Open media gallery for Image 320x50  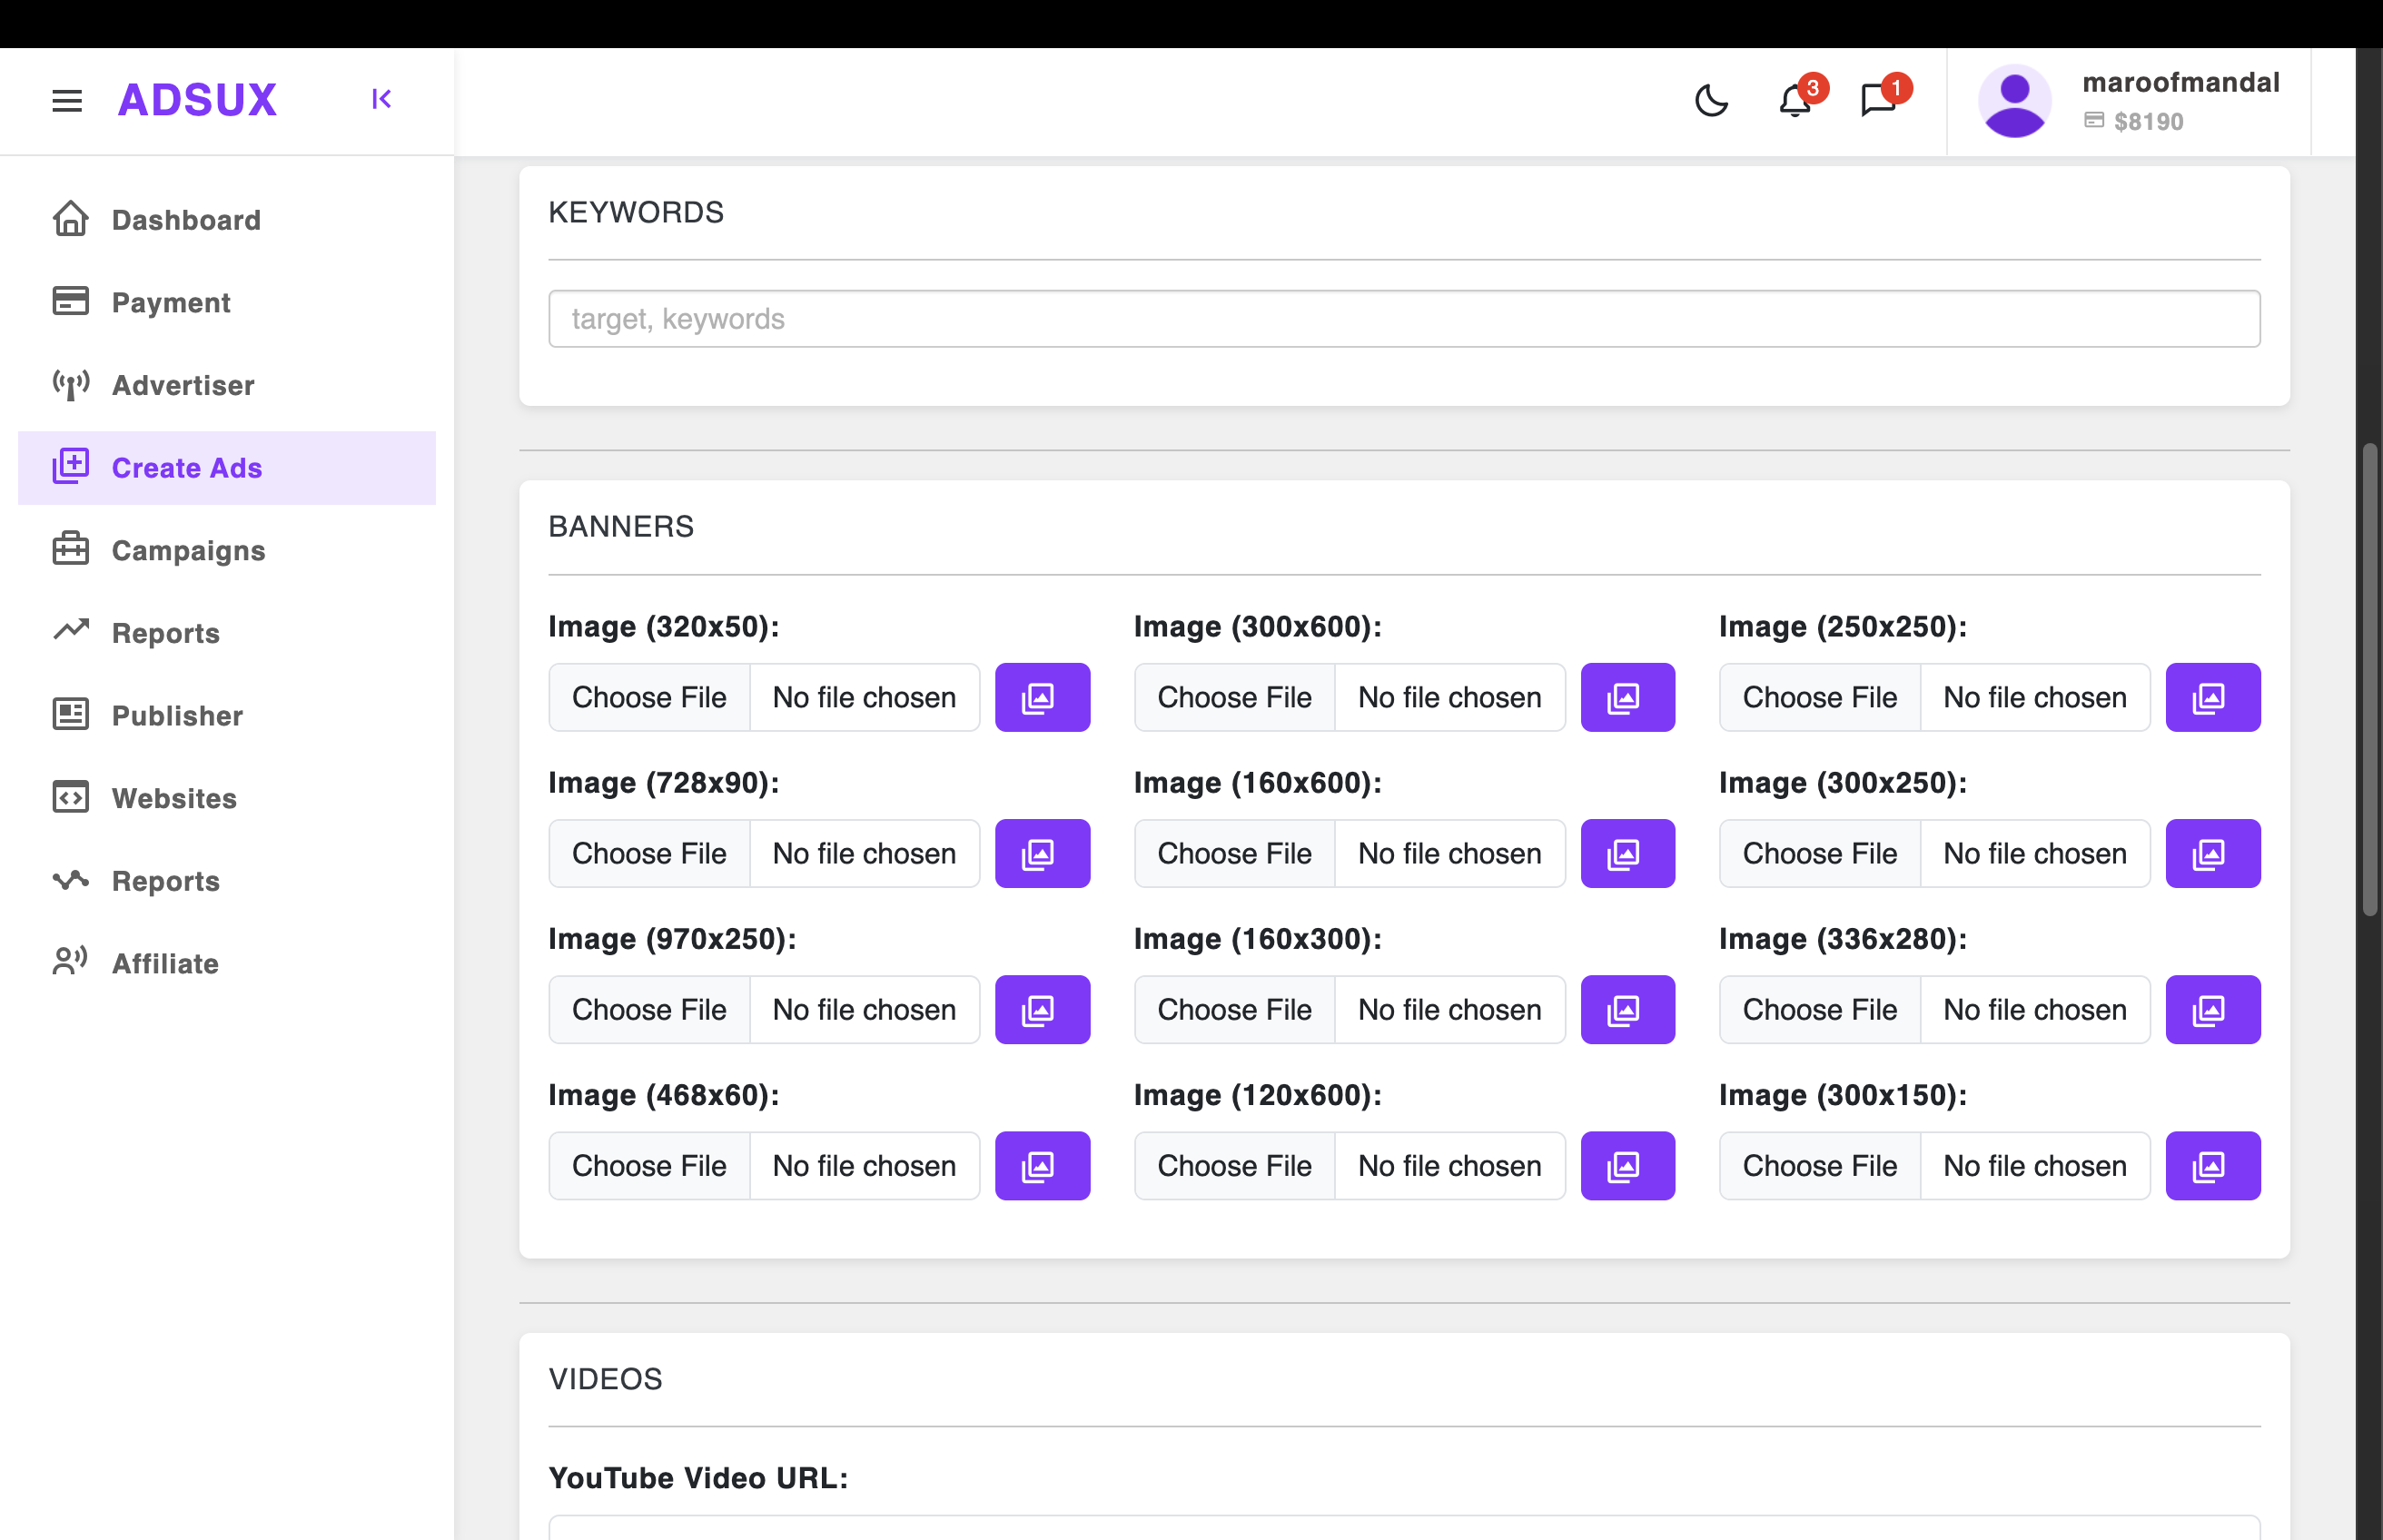1041,697
